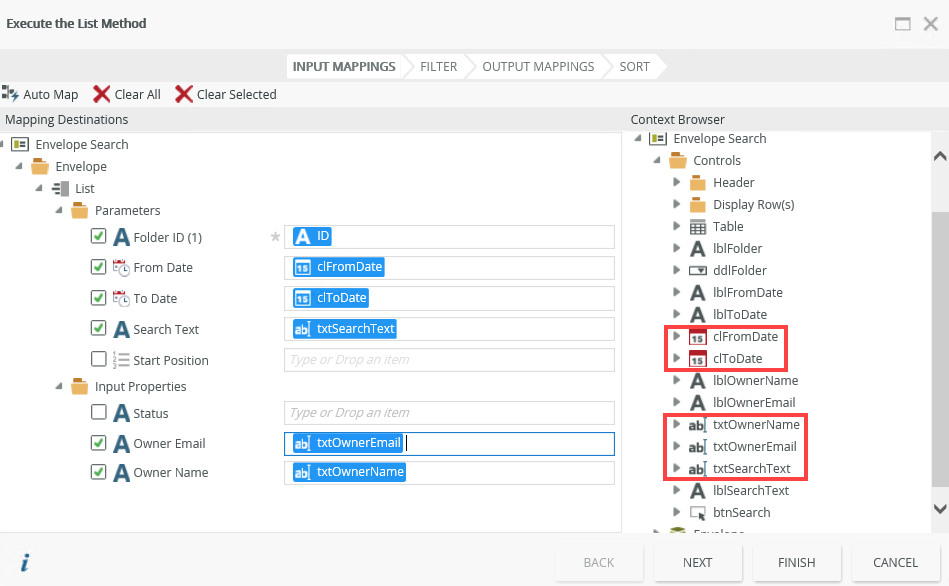Click the Next button
Viewport: 949px width, 586px height.
click(697, 562)
